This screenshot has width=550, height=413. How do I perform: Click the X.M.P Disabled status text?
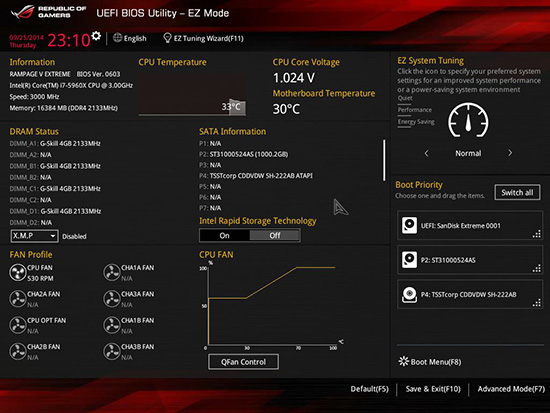tap(74, 237)
